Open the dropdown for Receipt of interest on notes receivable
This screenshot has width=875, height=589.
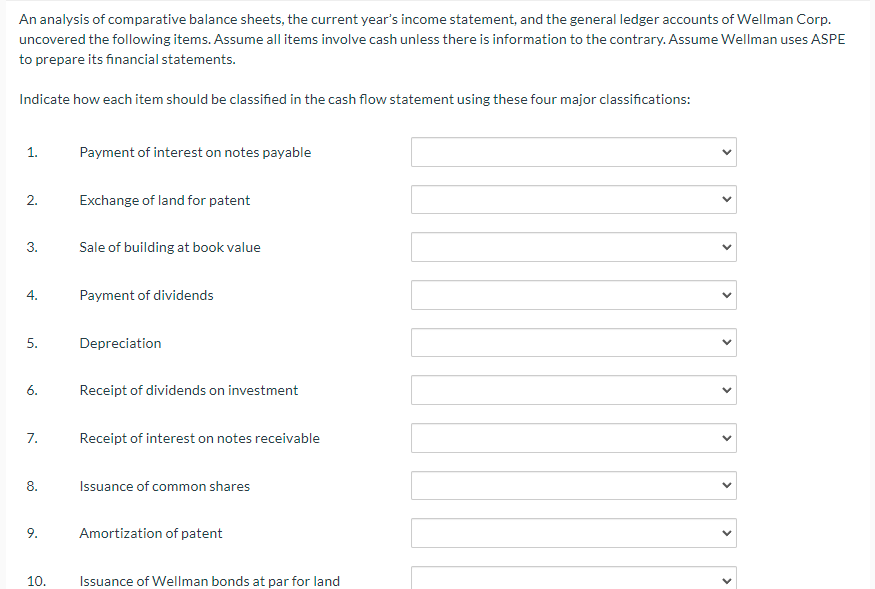point(573,438)
